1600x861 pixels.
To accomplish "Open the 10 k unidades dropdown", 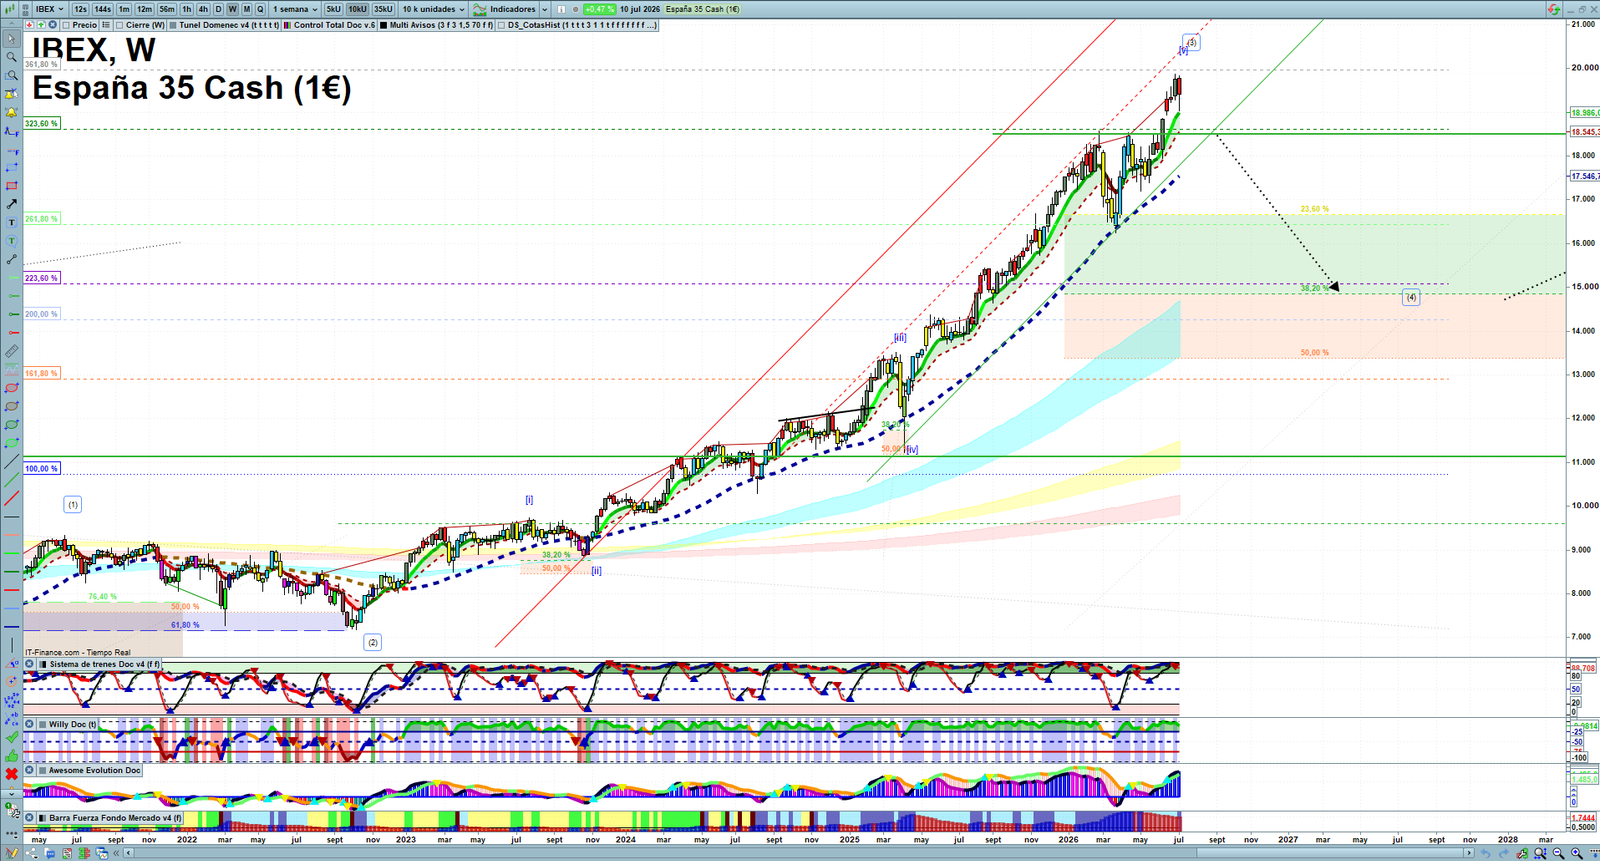I will click(433, 9).
